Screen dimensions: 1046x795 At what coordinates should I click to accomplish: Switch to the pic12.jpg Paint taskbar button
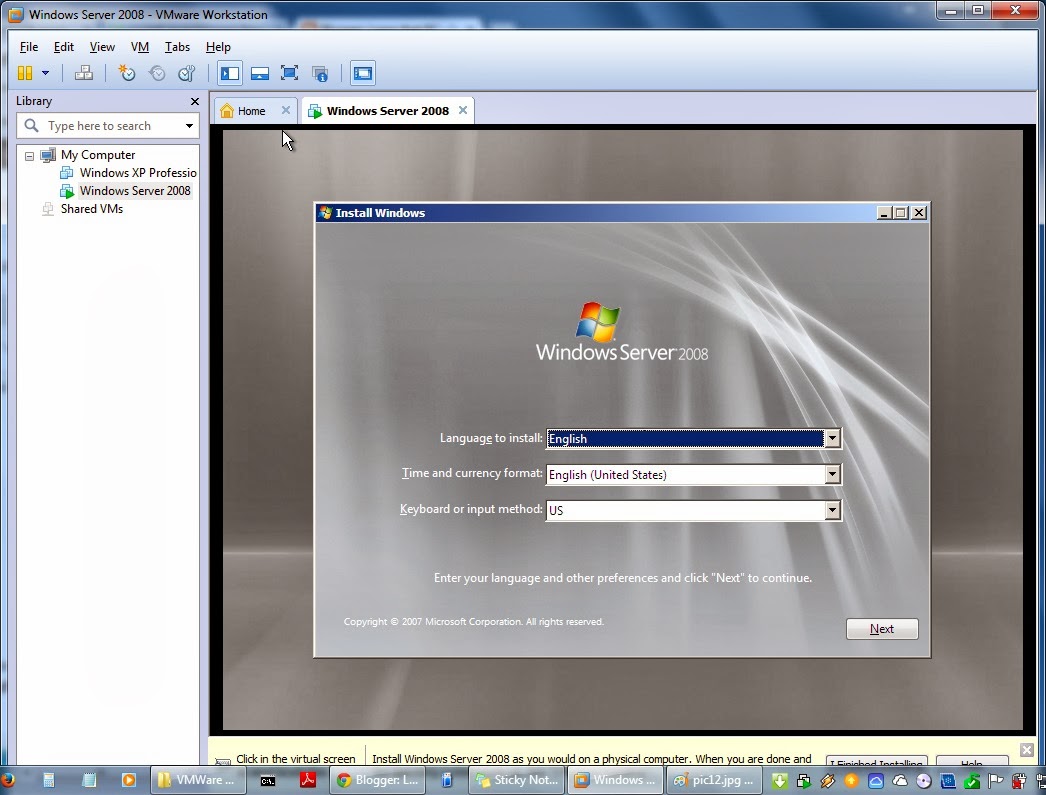pyautogui.click(x=714, y=780)
